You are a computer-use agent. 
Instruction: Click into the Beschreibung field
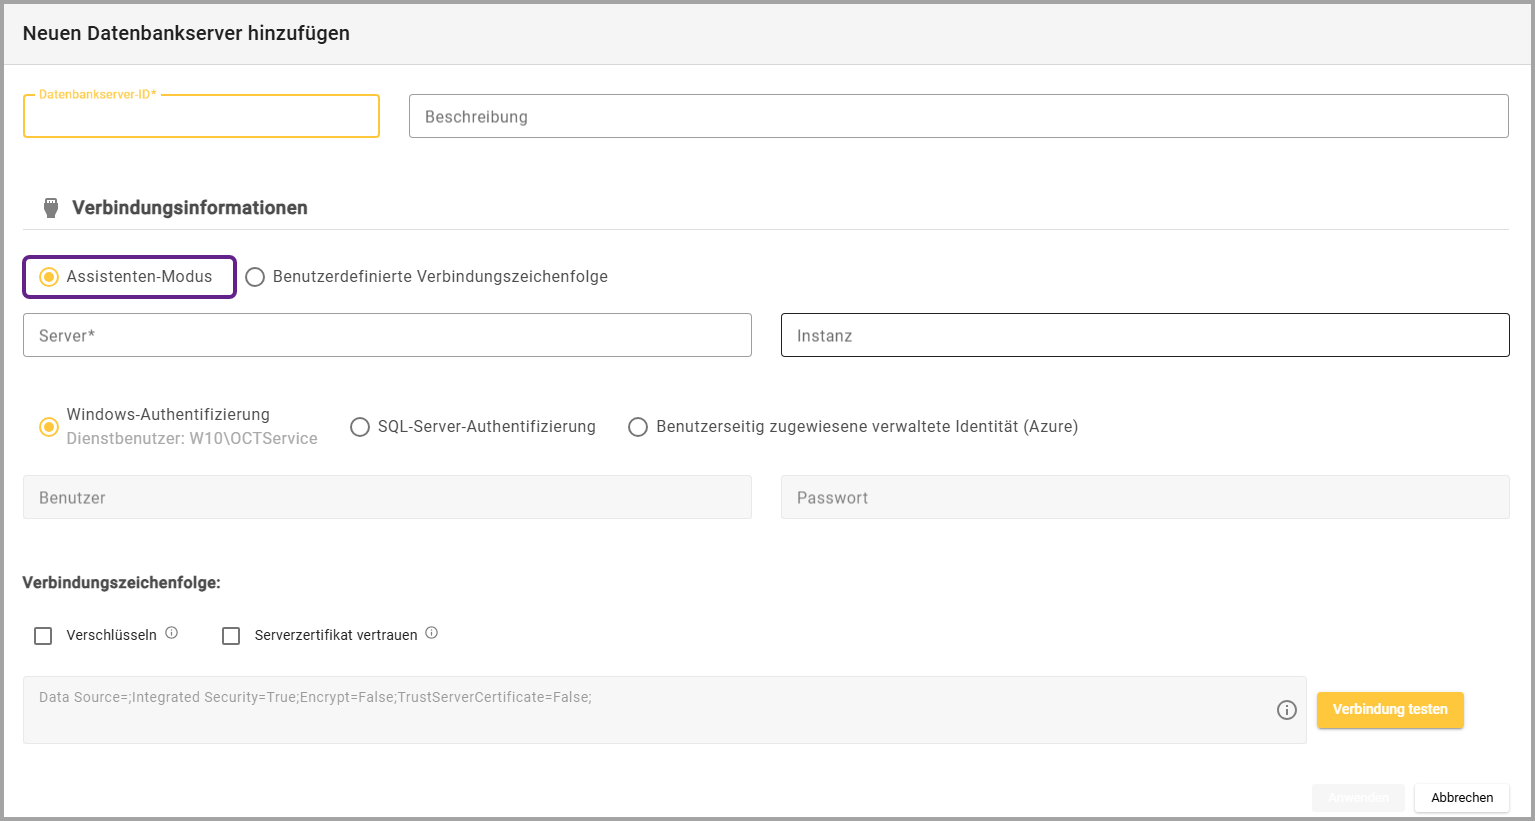958,117
